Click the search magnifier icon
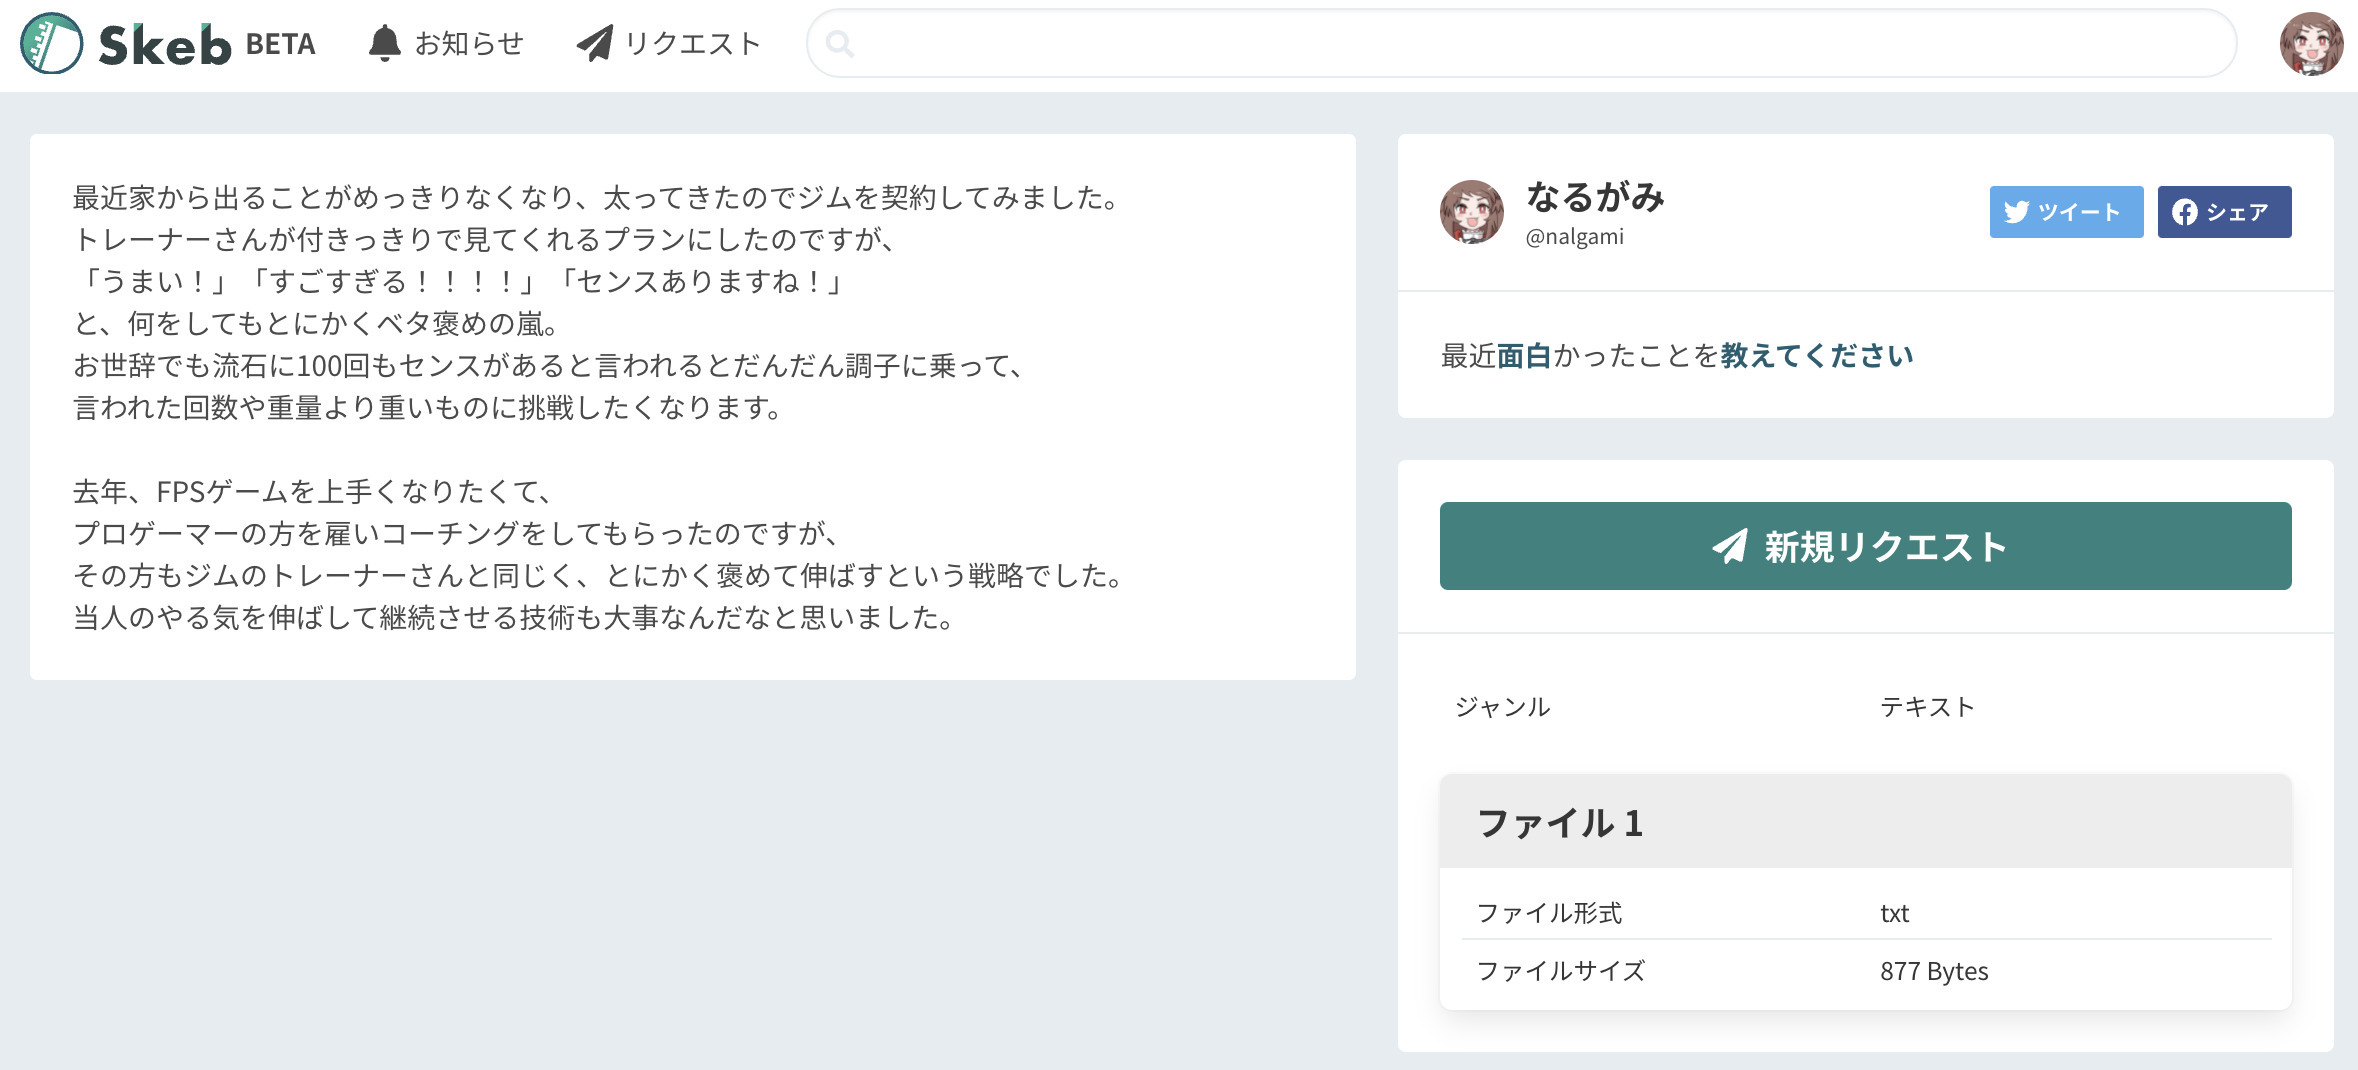 coord(840,44)
